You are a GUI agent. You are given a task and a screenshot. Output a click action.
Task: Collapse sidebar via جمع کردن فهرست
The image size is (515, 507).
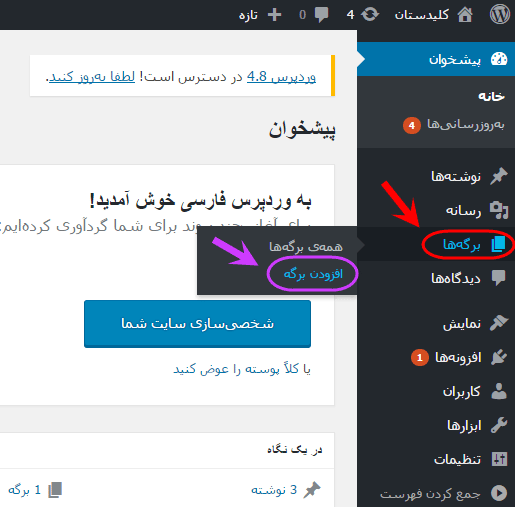point(430,494)
